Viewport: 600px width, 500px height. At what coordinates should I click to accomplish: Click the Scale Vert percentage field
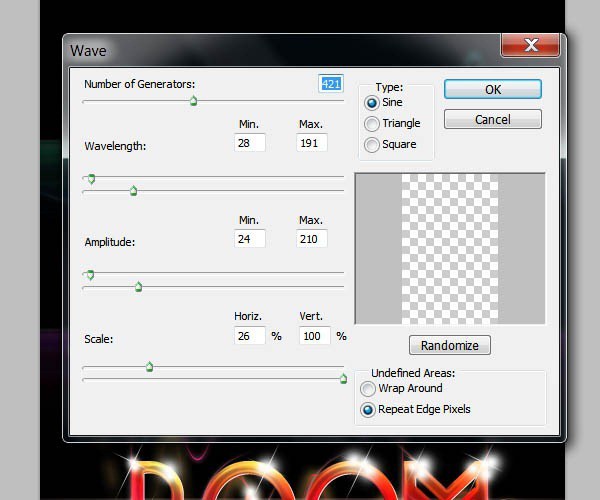[313, 336]
